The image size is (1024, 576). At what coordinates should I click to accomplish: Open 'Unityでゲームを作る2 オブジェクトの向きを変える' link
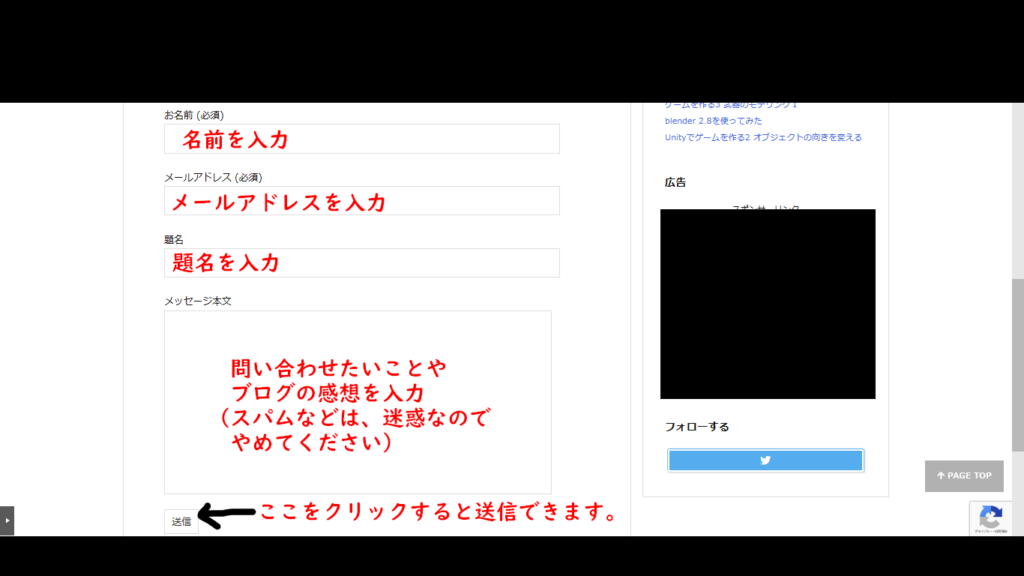[x=762, y=137]
